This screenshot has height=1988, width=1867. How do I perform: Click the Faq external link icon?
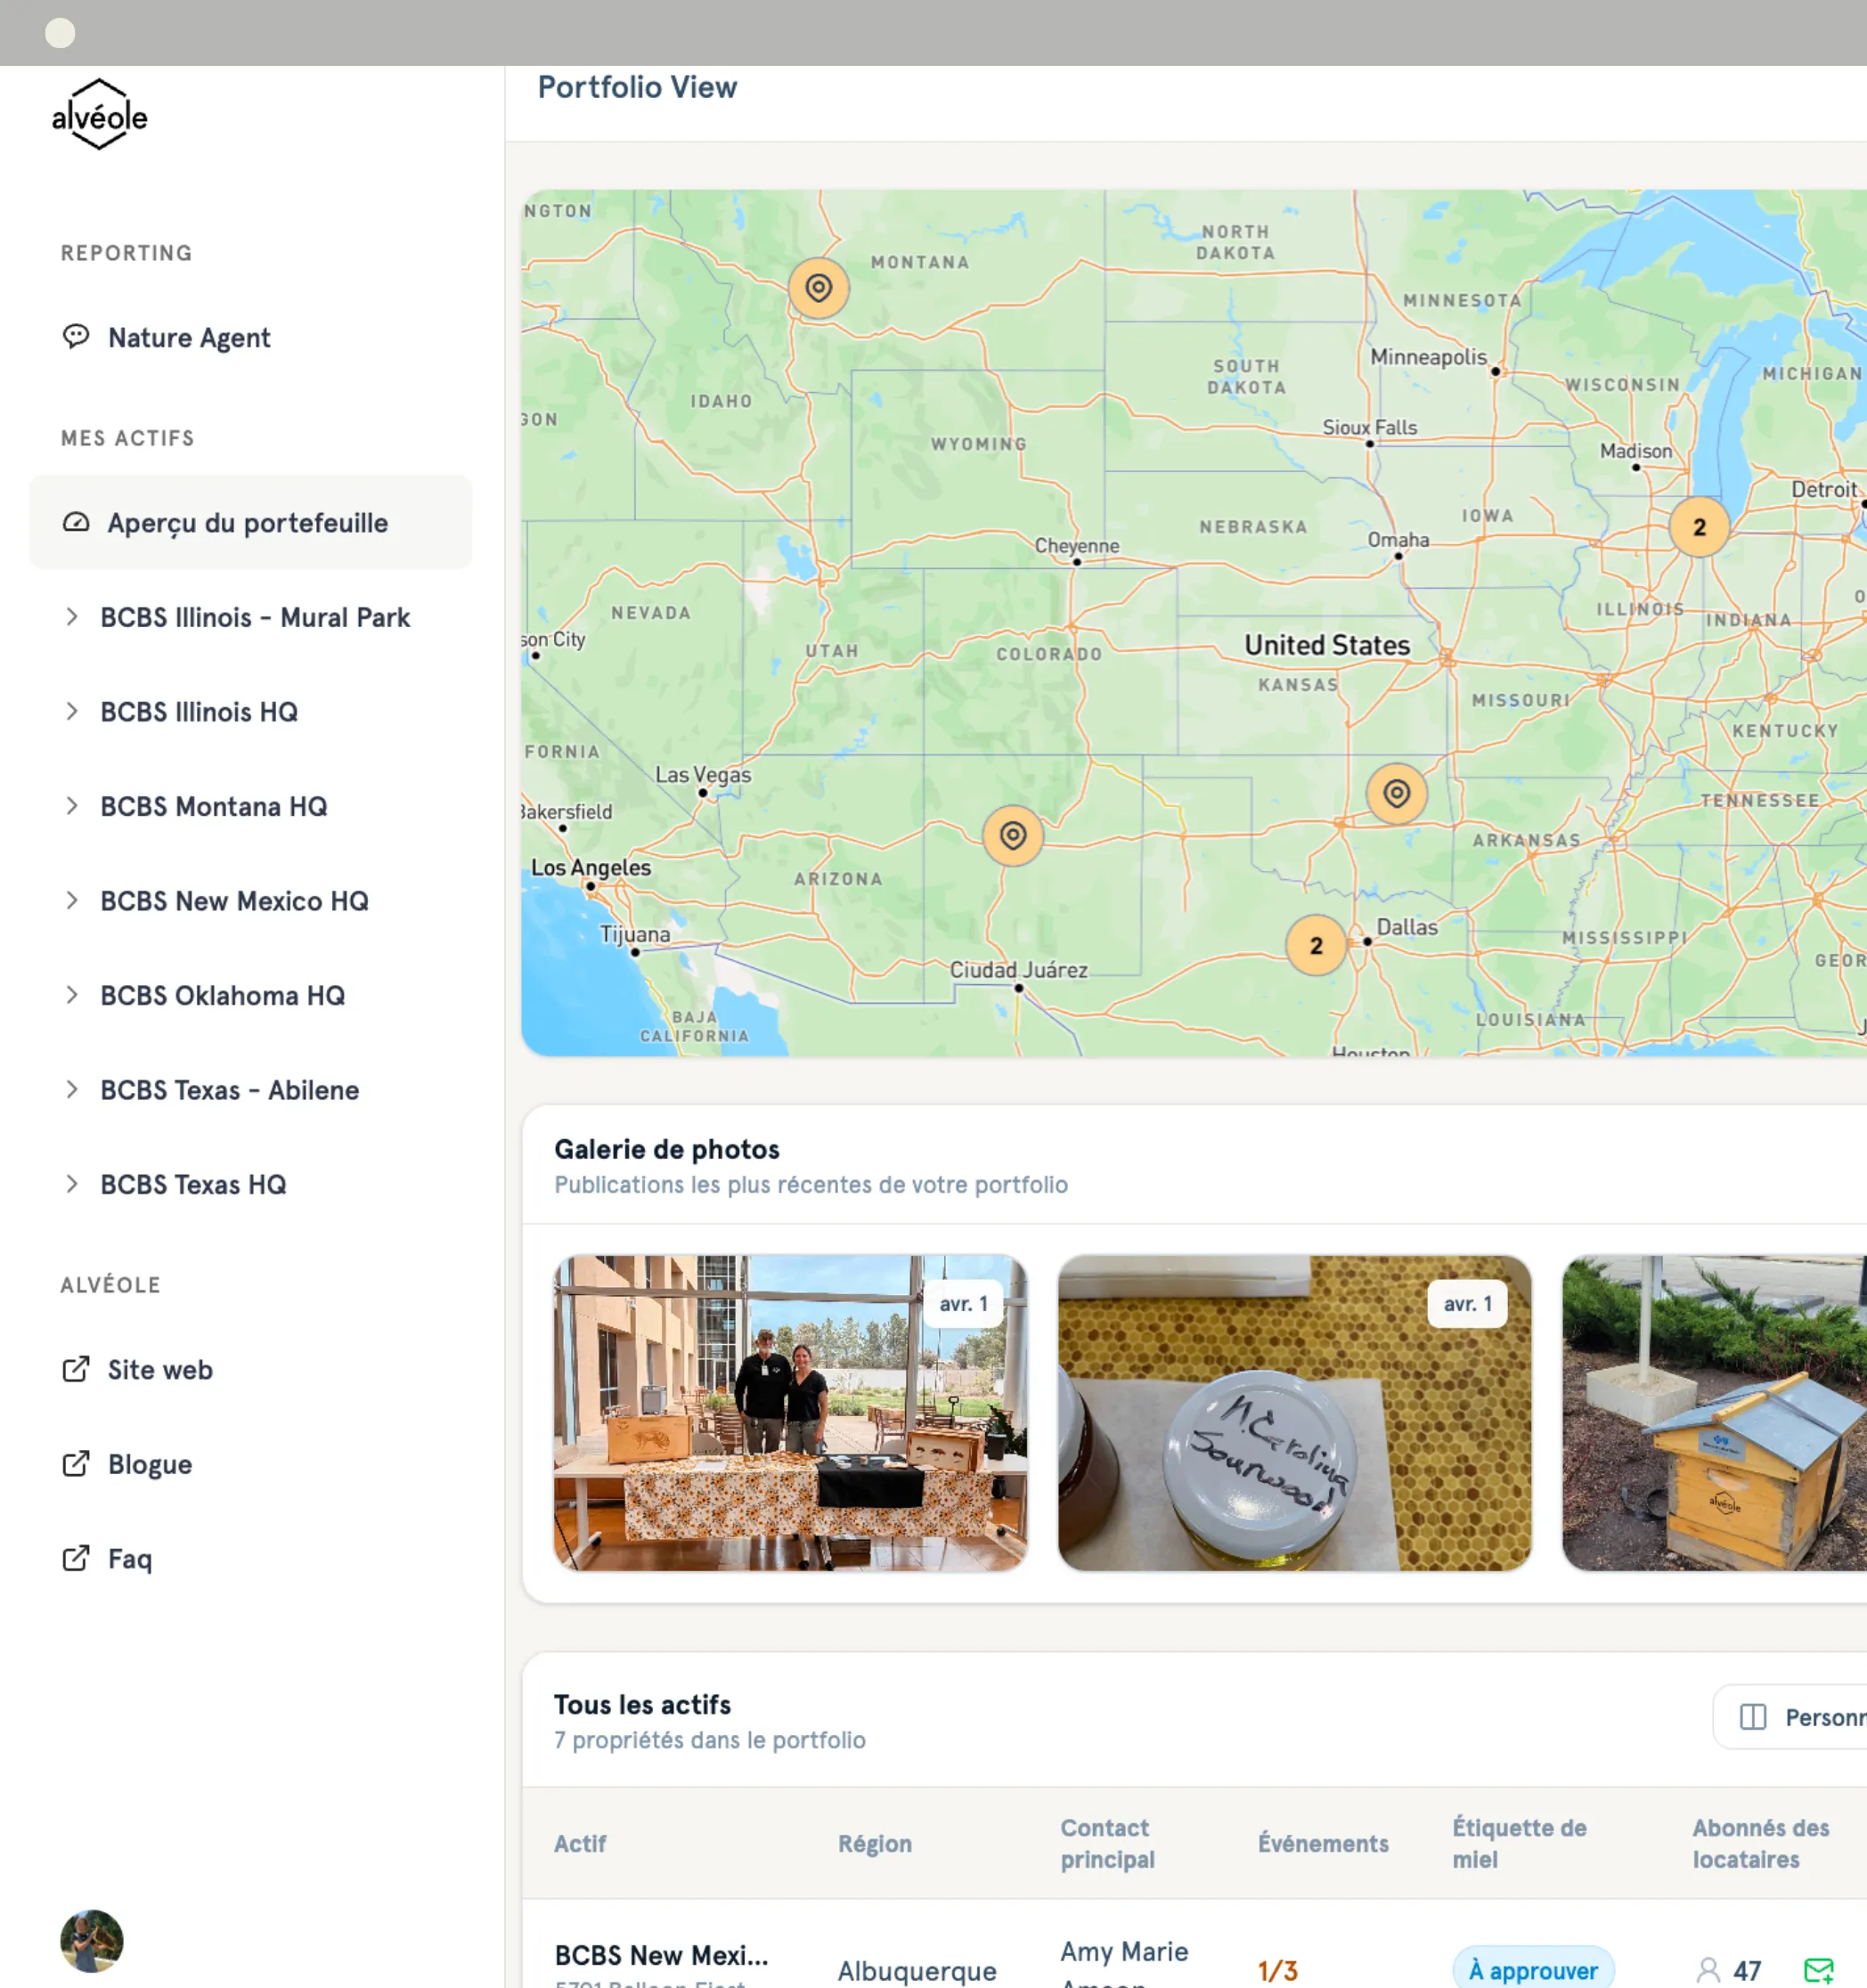(x=76, y=1558)
